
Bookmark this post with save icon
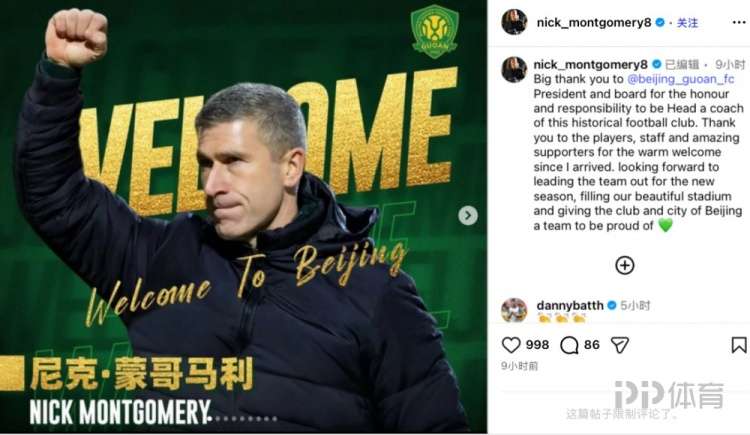(739, 345)
